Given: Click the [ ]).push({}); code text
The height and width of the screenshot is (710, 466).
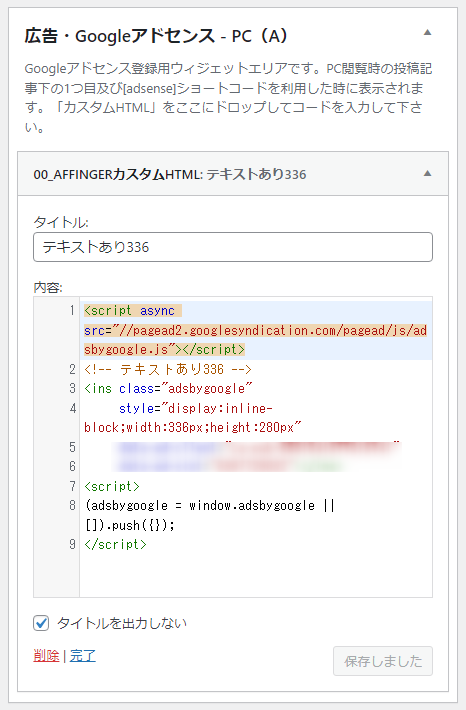Looking at the screenshot, I should coord(130,525).
